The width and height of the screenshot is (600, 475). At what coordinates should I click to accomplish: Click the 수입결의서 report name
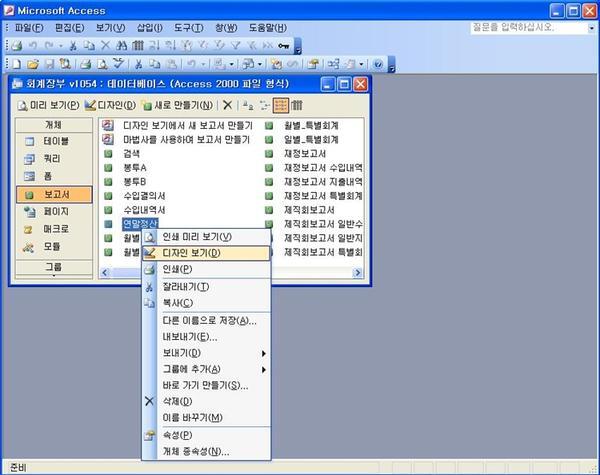144,196
